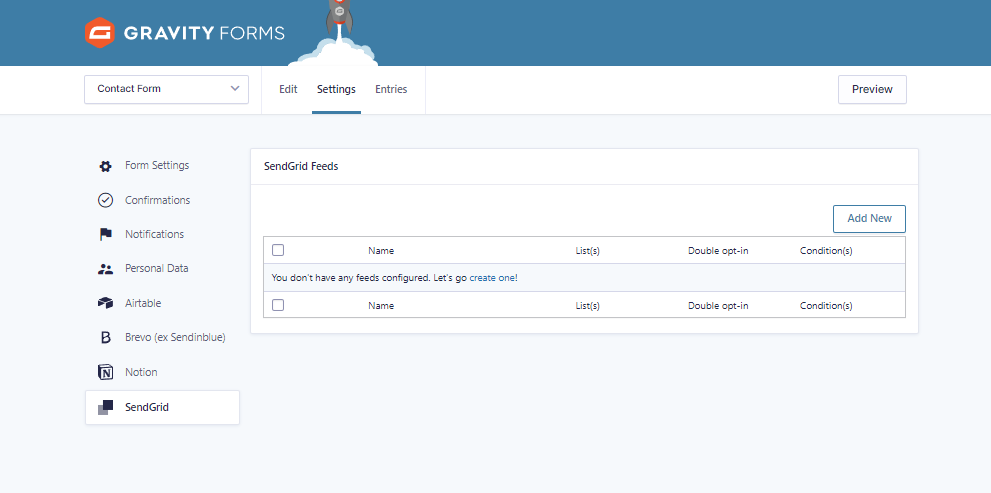Click the rocket illustration in header

(339, 16)
